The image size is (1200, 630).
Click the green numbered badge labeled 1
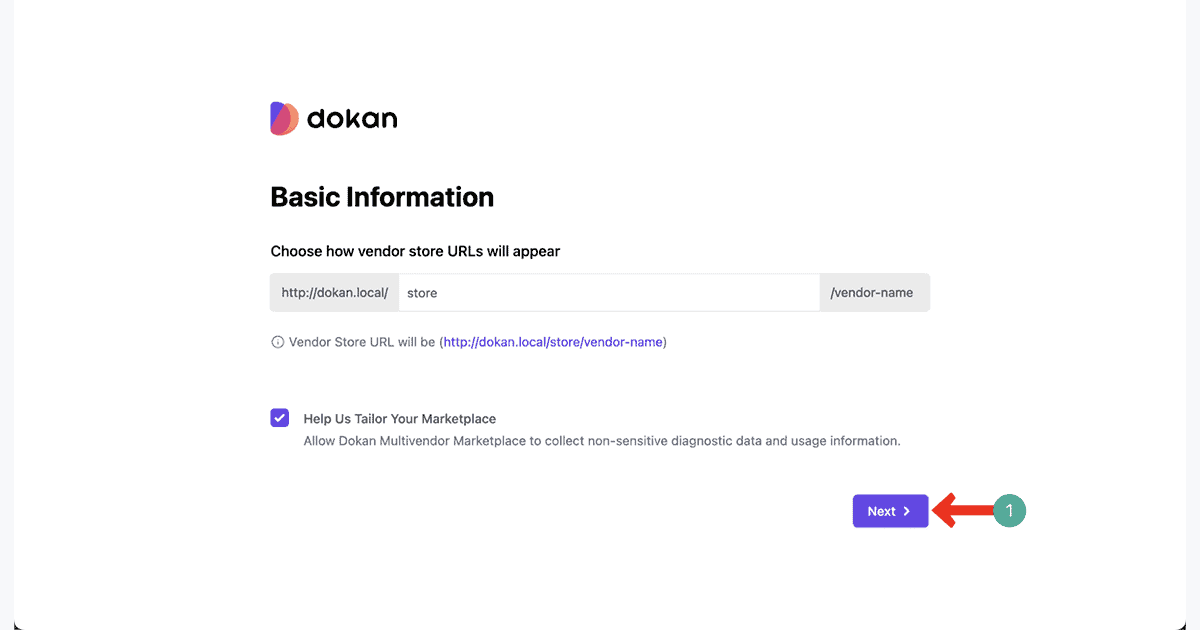(1010, 510)
